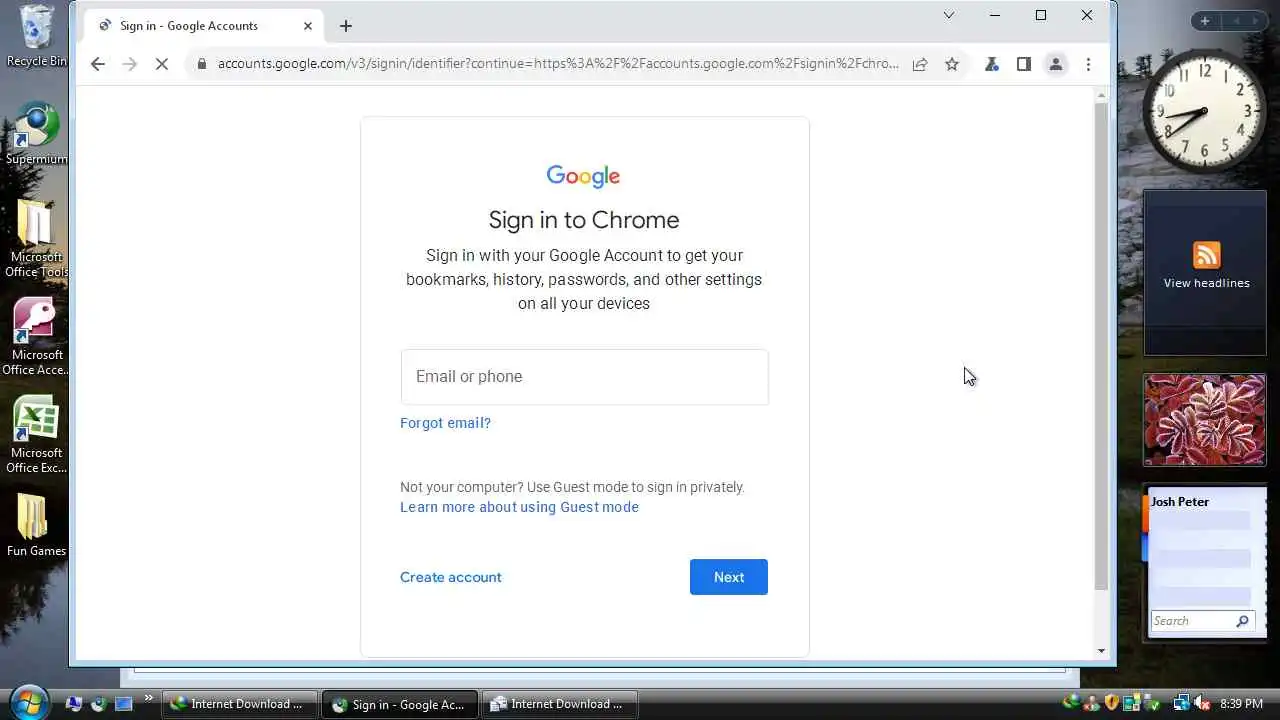Open the Chrome three-dot menu
This screenshot has height=720, width=1280.
click(1088, 64)
